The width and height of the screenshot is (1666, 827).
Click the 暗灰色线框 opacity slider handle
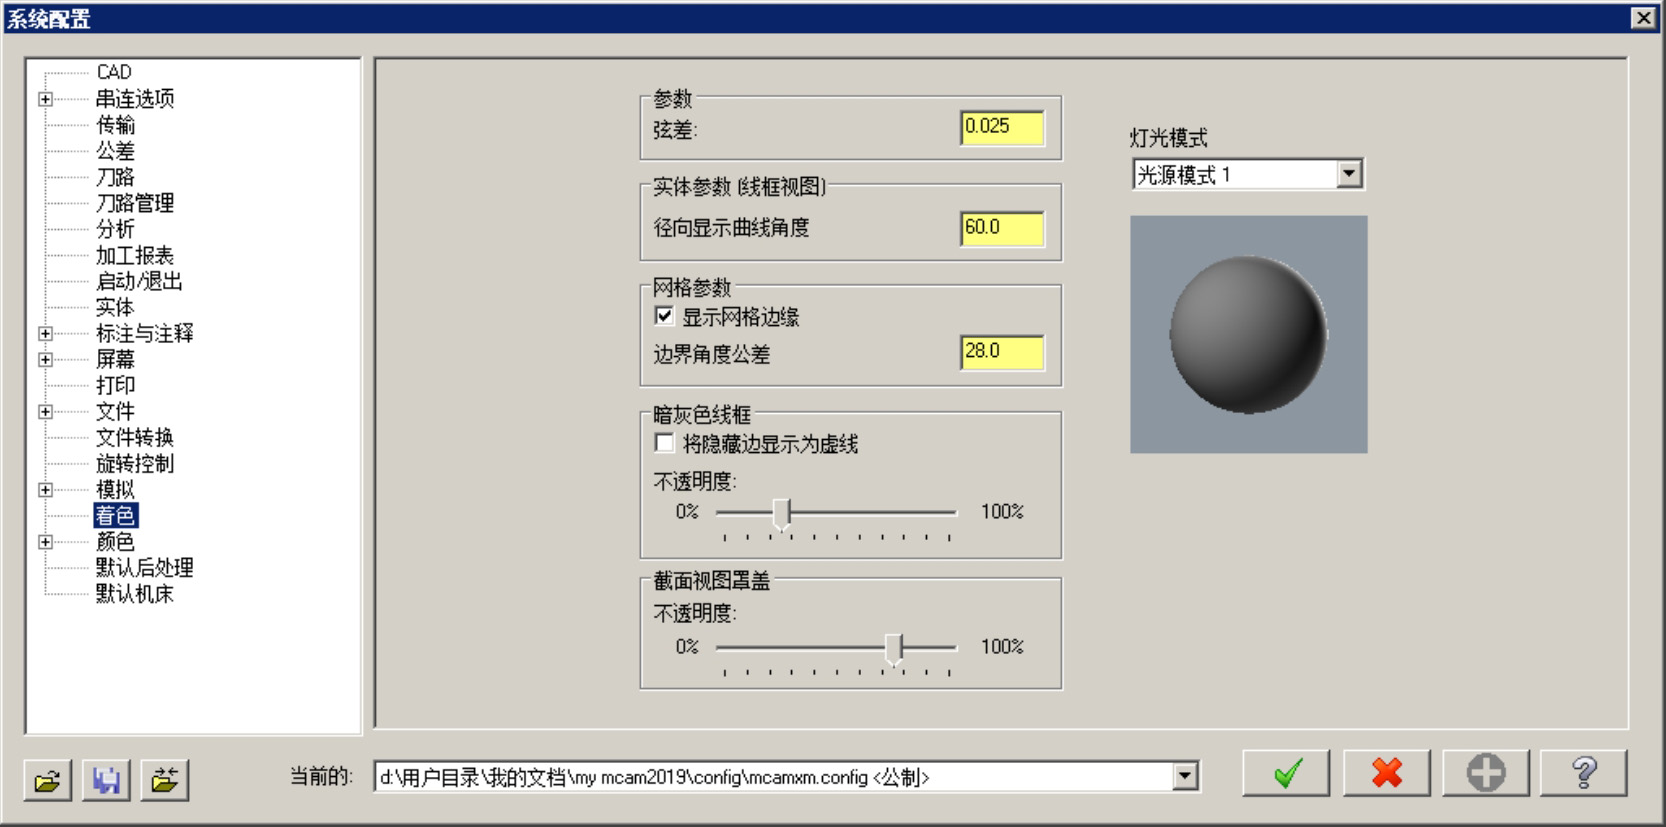tap(782, 513)
